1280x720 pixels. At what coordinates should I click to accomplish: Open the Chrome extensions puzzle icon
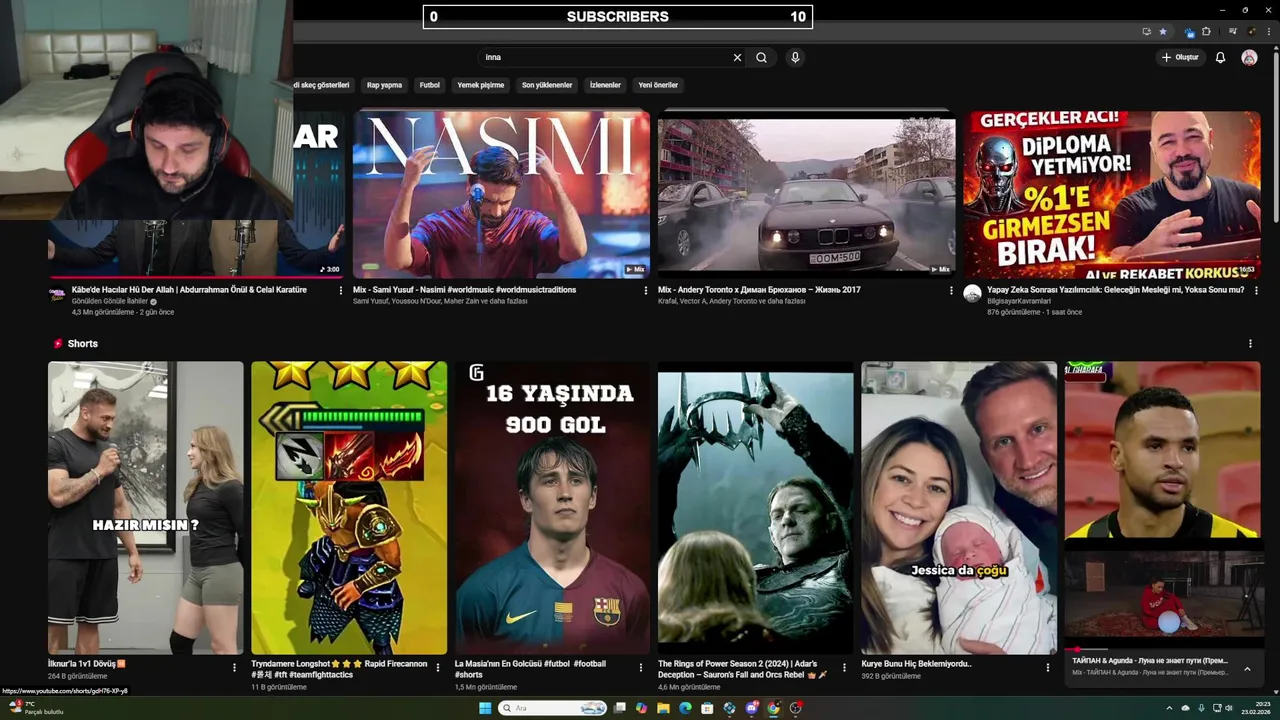click(x=1206, y=31)
